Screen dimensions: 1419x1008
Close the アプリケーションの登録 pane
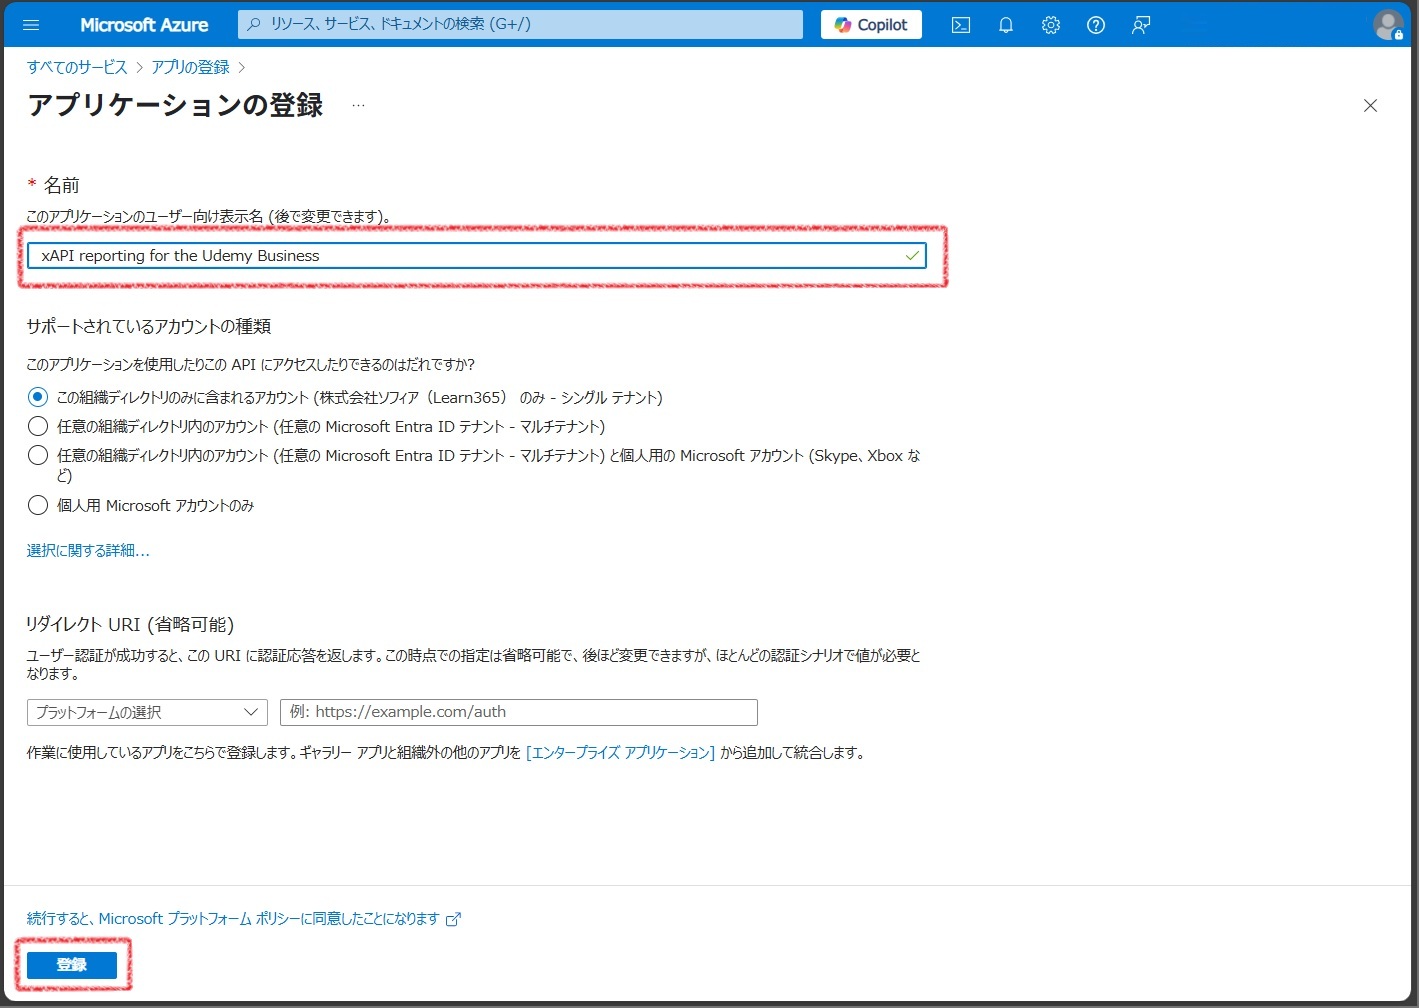point(1370,105)
